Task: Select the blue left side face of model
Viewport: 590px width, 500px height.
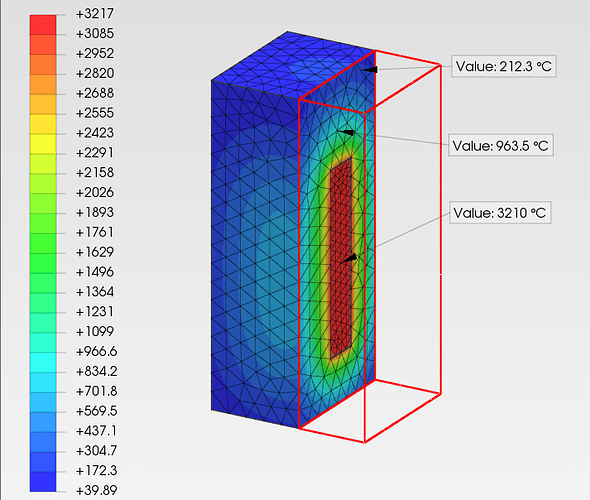Action: (255, 252)
